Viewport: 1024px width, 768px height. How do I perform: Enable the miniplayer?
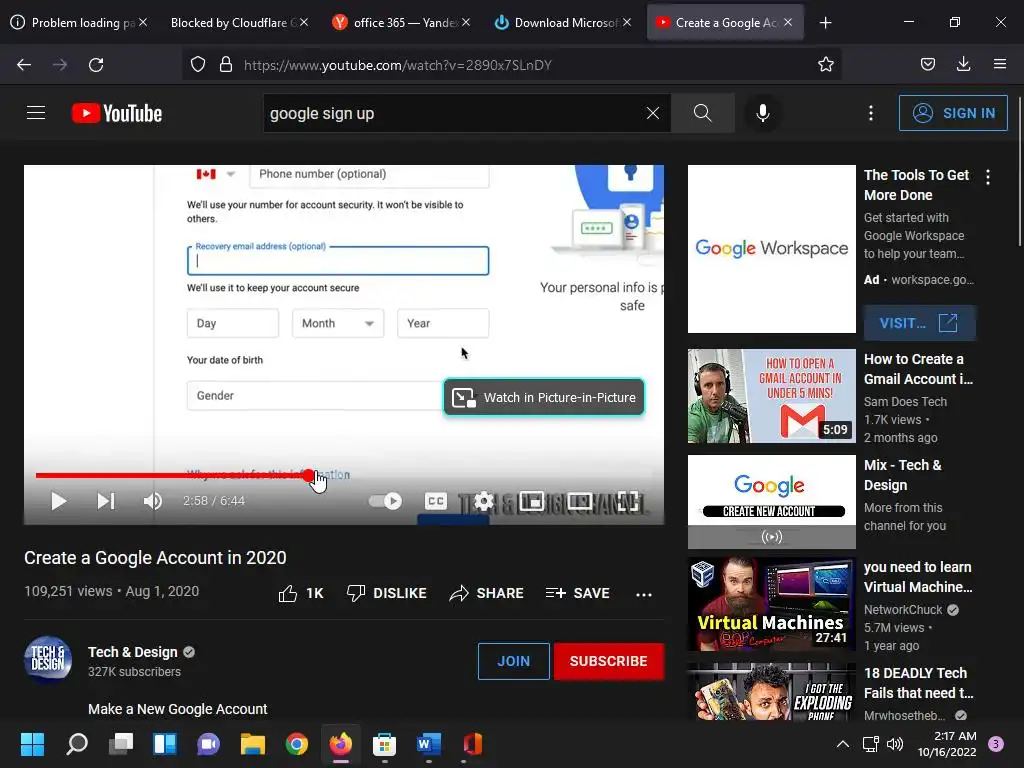(x=532, y=501)
